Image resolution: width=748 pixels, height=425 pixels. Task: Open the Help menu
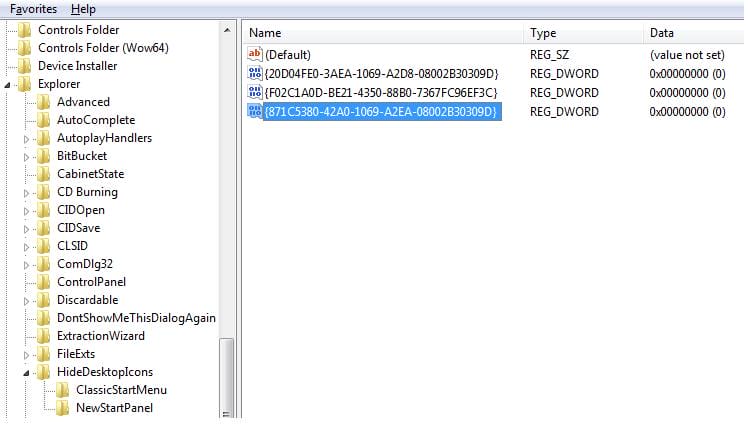[84, 9]
